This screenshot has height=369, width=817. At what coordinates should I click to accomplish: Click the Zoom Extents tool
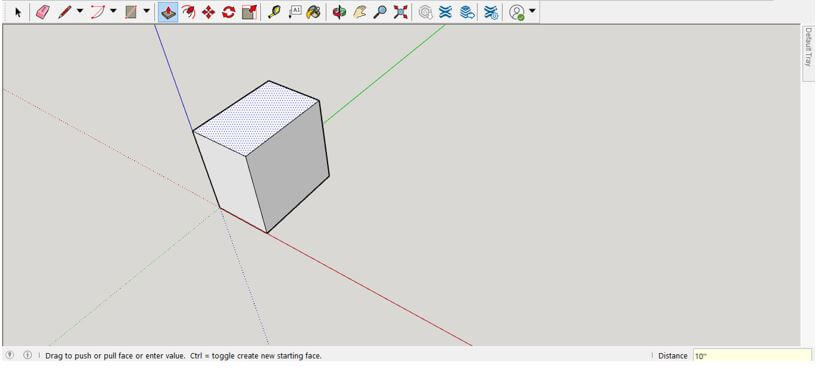tap(401, 13)
